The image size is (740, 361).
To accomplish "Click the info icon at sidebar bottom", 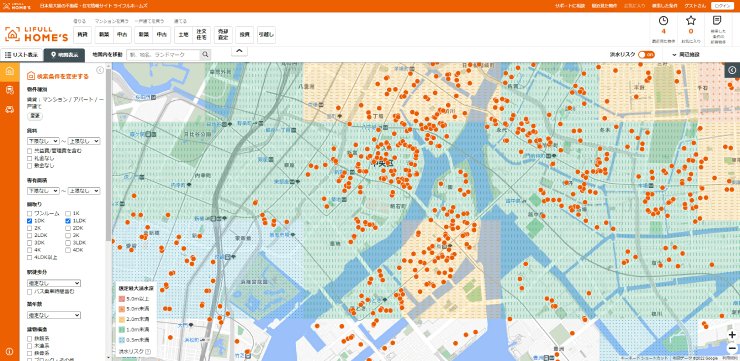I will point(9,351).
